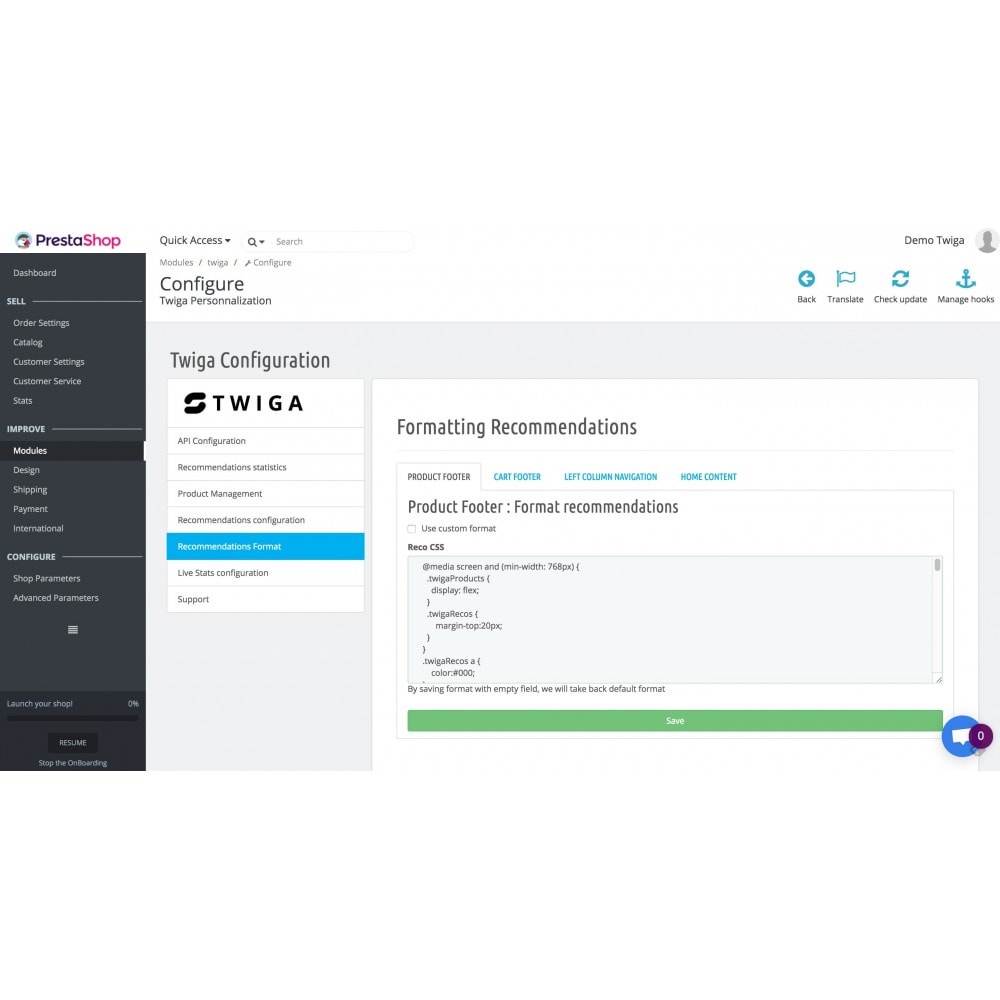Click the magnifier search icon dropdown
1000x1000 pixels.
coord(256,242)
